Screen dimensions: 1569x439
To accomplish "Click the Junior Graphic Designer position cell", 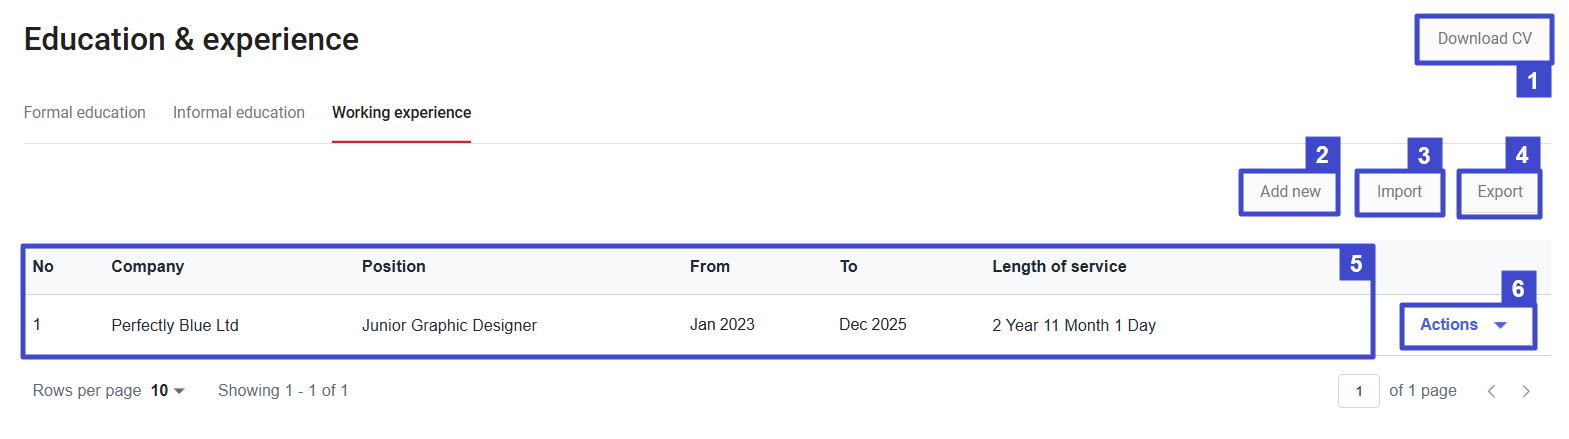I will (449, 326).
